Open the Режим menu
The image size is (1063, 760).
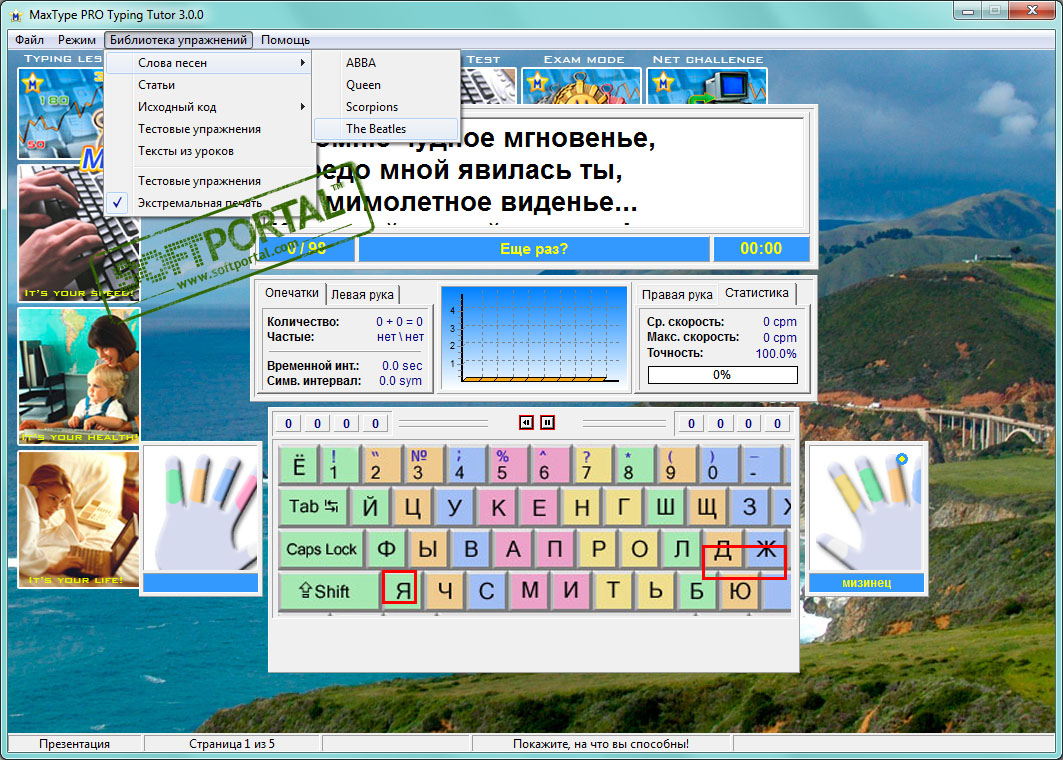coord(77,40)
